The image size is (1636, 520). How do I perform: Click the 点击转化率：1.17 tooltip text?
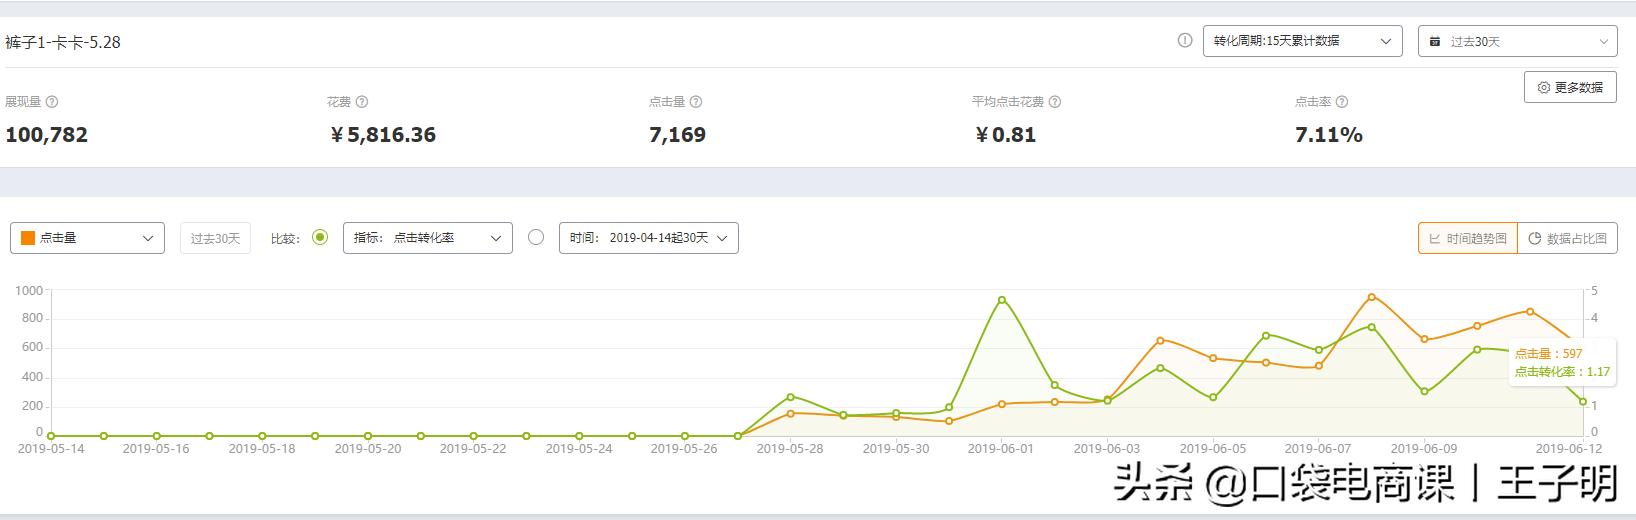point(1562,372)
